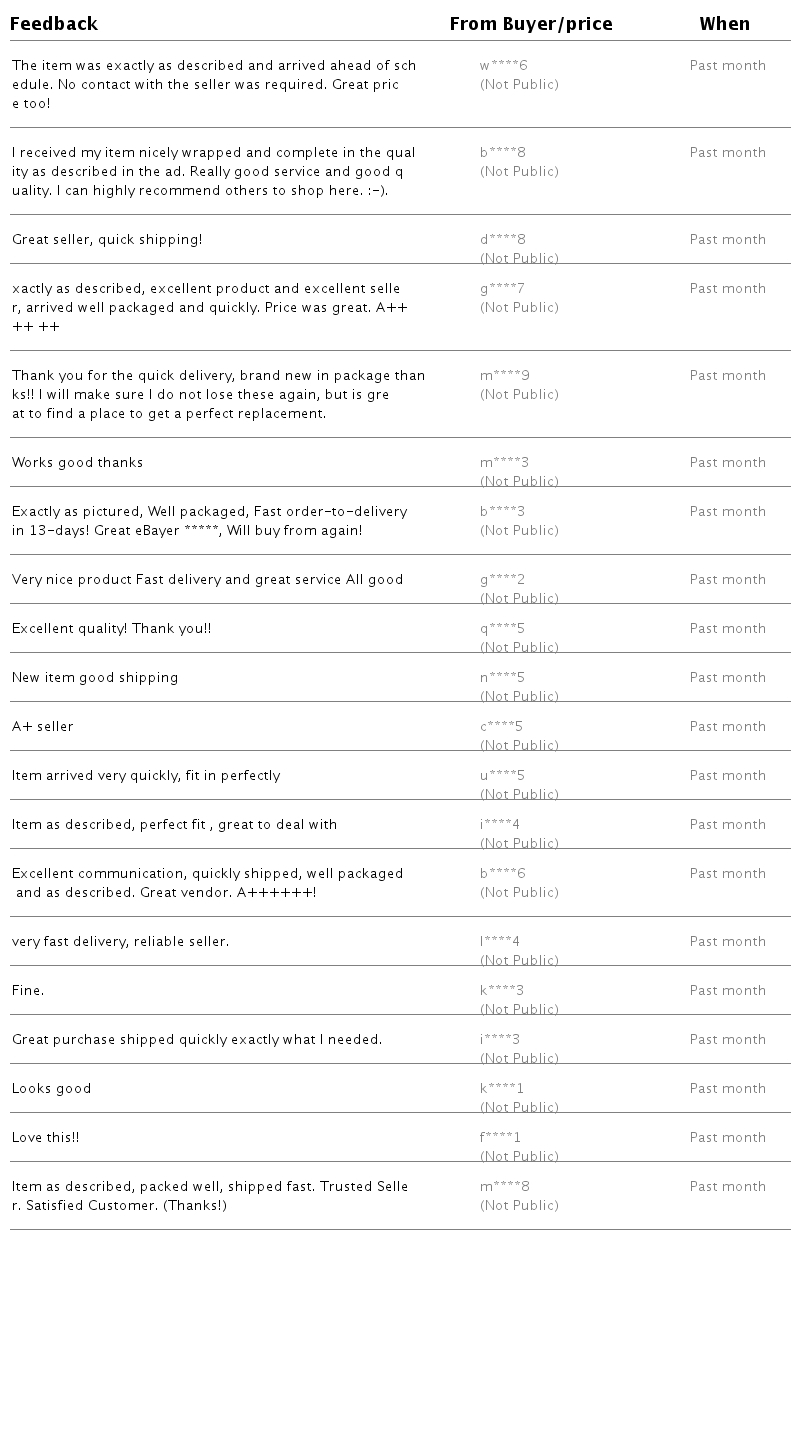Open buyer q****5 profile
The width and height of the screenshot is (800, 1452).
[x=502, y=629]
